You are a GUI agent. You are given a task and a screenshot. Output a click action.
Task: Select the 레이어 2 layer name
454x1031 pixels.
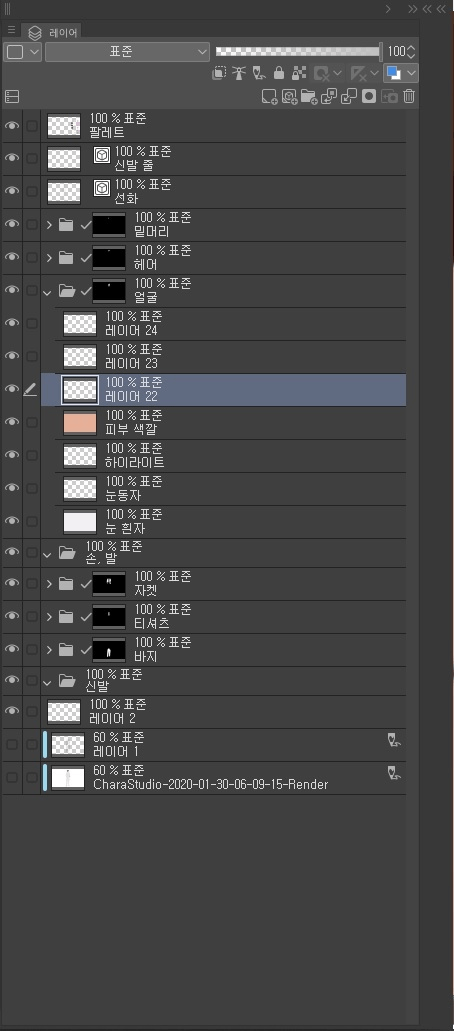click(113, 719)
